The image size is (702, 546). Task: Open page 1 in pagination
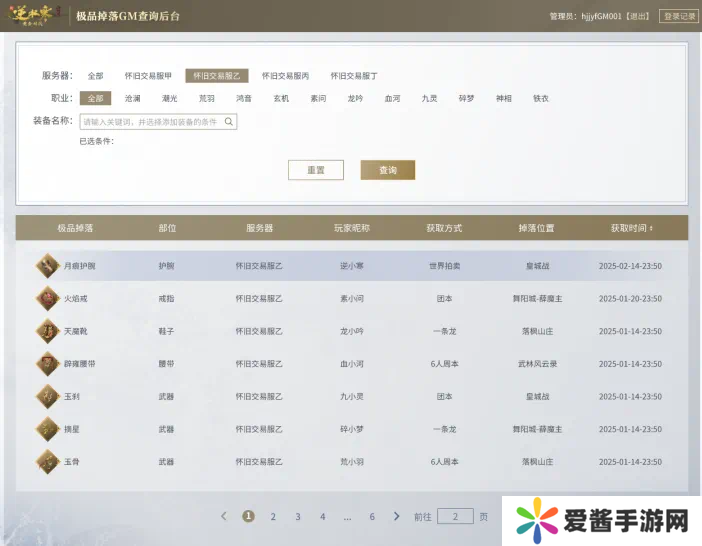tap(248, 516)
